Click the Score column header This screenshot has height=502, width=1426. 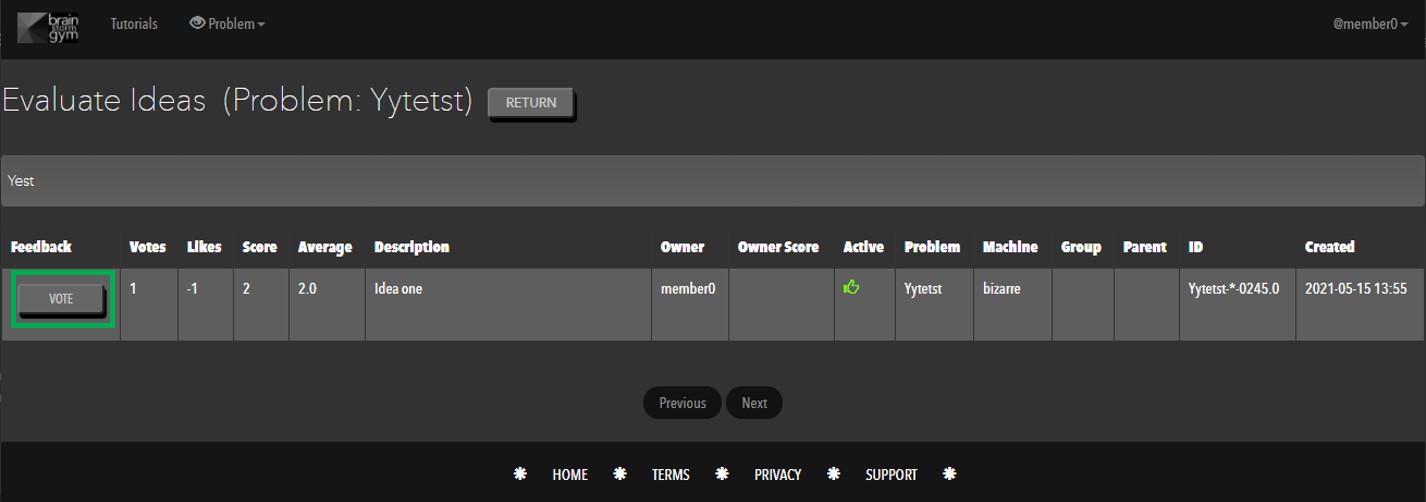259,247
